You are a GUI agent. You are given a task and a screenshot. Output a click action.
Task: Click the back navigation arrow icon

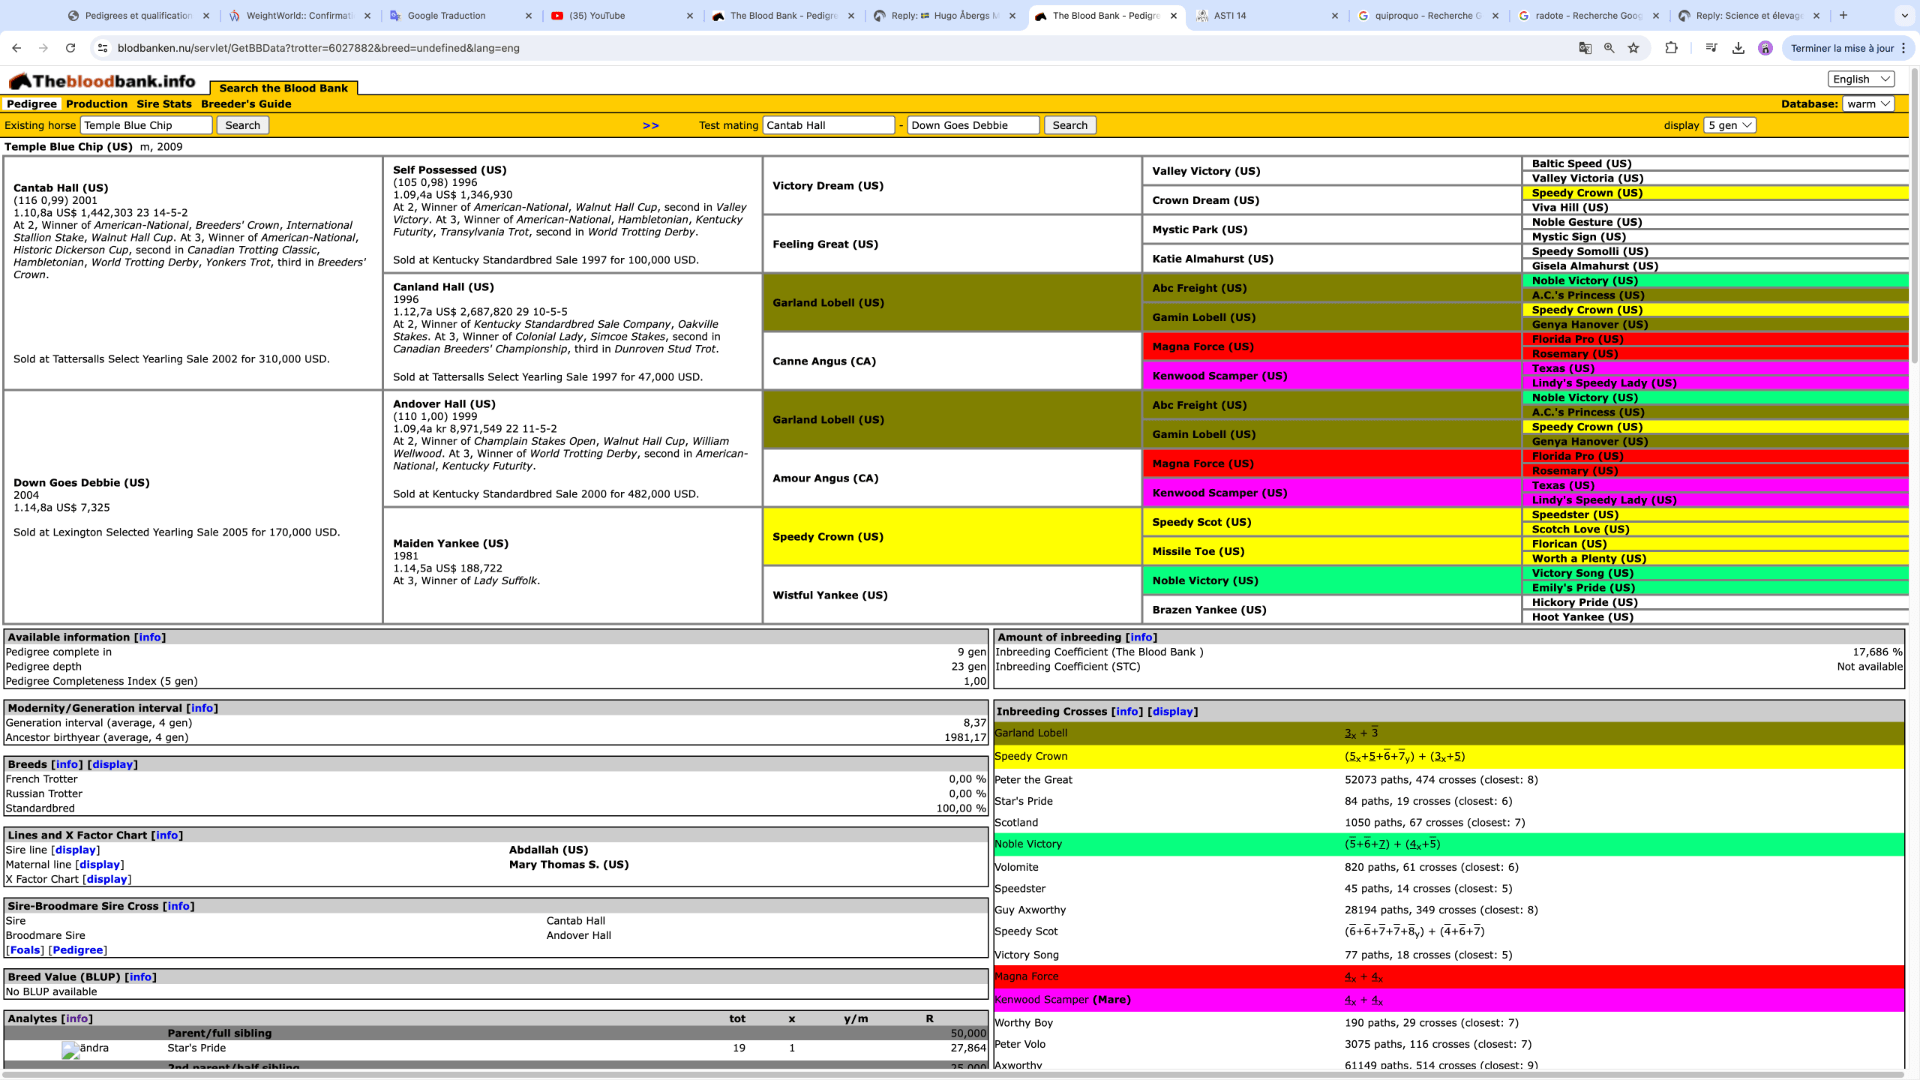pos(16,49)
